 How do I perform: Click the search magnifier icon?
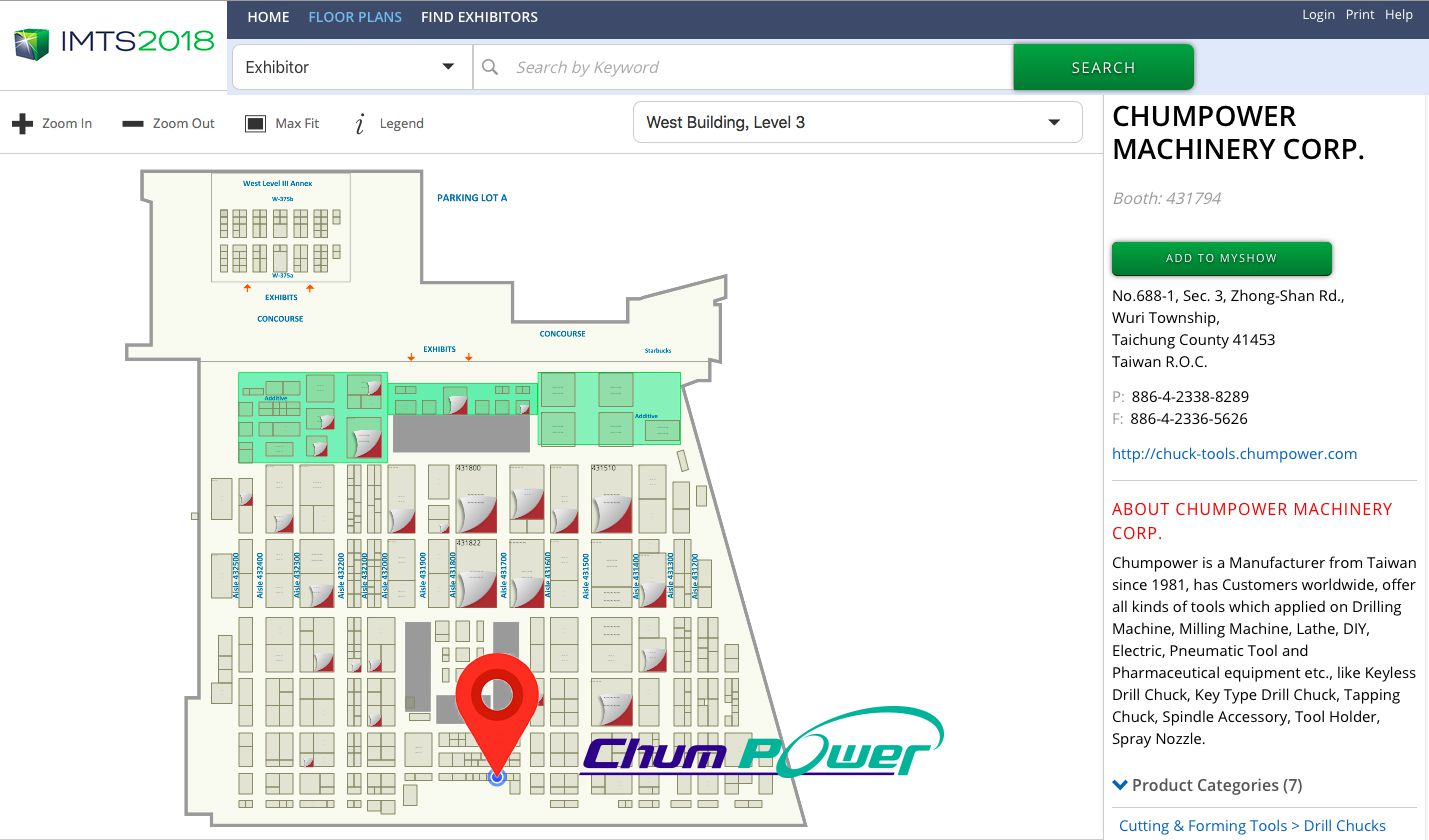pyautogui.click(x=490, y=67)
